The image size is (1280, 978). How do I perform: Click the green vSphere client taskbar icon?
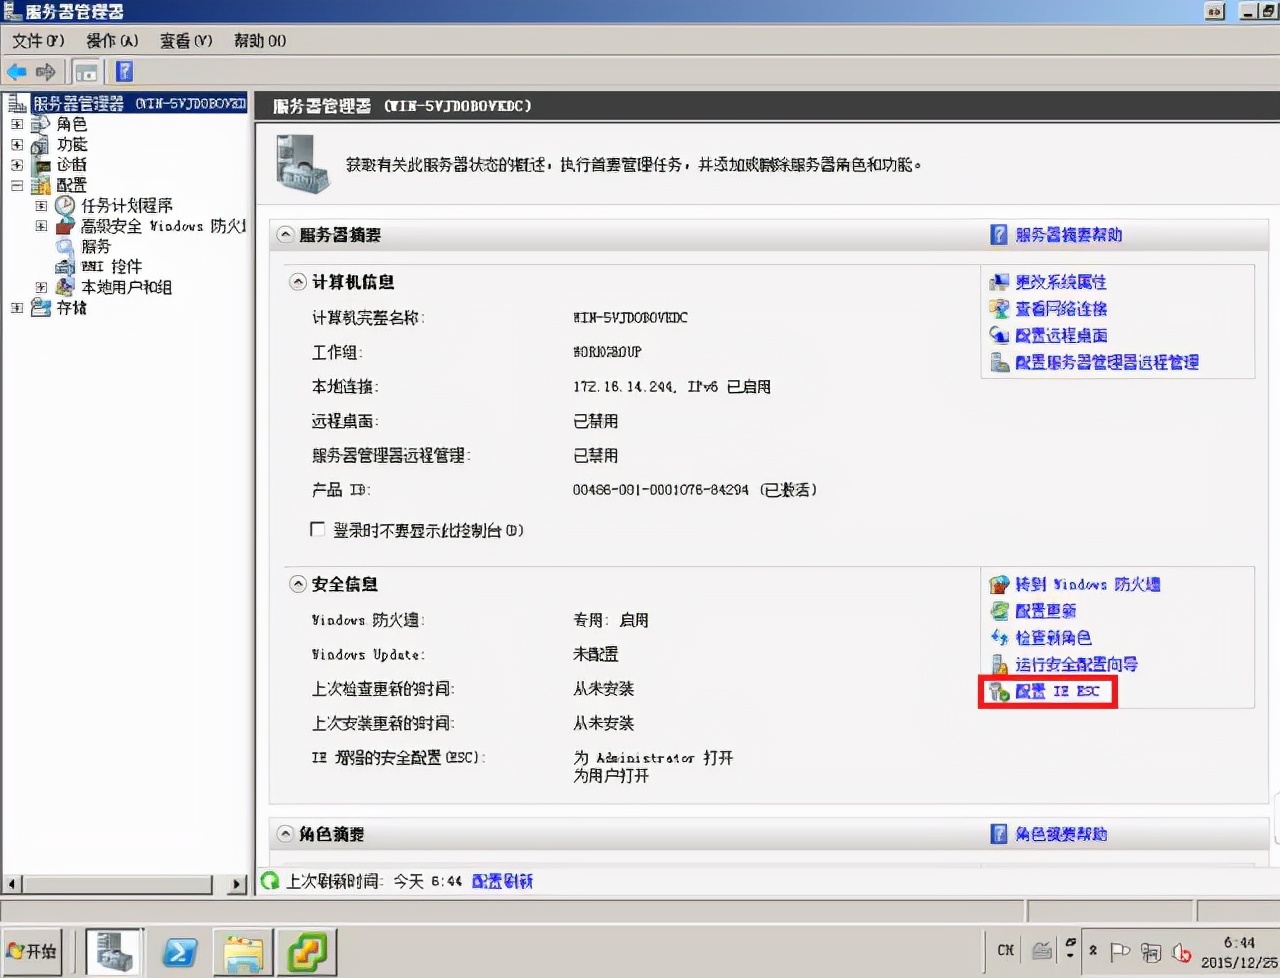pyautogui.click(x=307, y=951)
